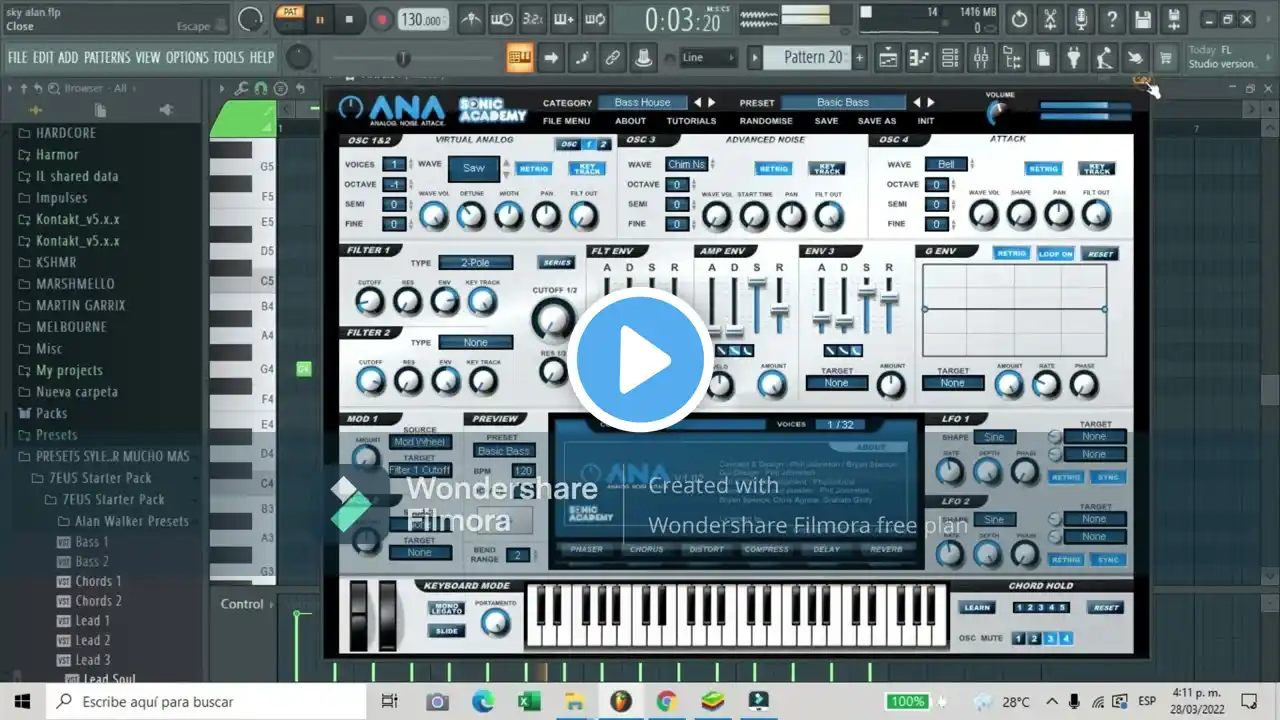Screen dimensions: 1280x720
Task: Open the Mixer view icon
Action: pyautogui.click(x=981, y=58)
